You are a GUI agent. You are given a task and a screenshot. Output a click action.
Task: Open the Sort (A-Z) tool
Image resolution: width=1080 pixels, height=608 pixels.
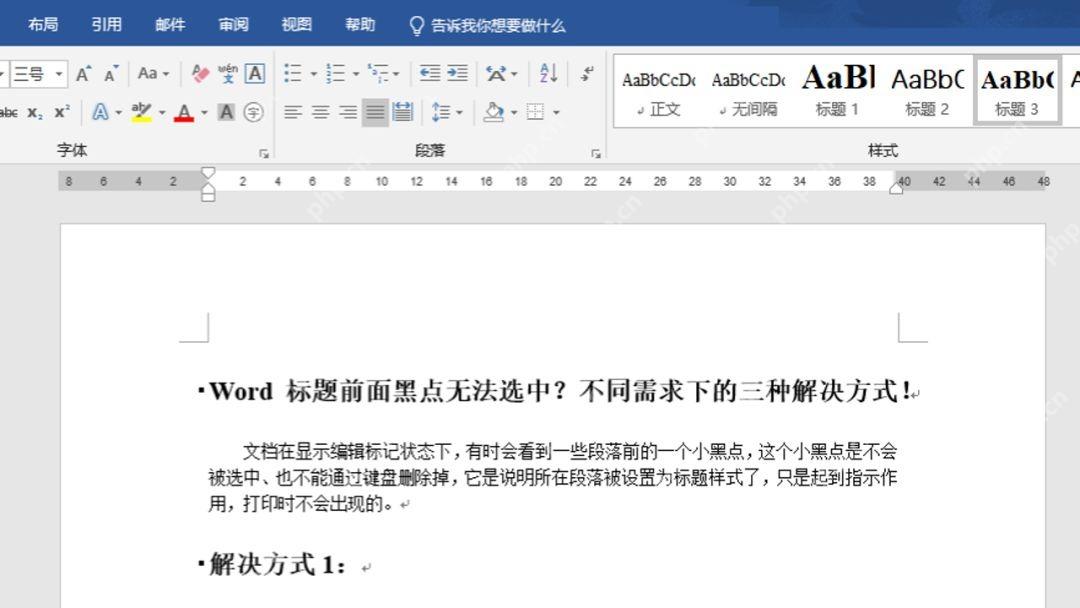[548, 73]
